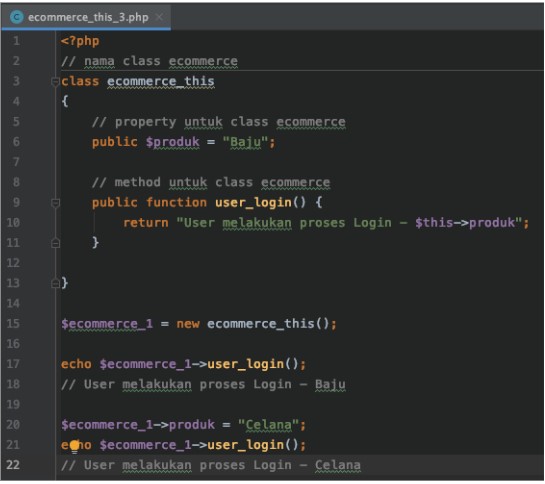Image resolution: width=545 pixels, height=484 pixels.
Task: Click the comment text on line 22
Action: (x=211, y=465)
